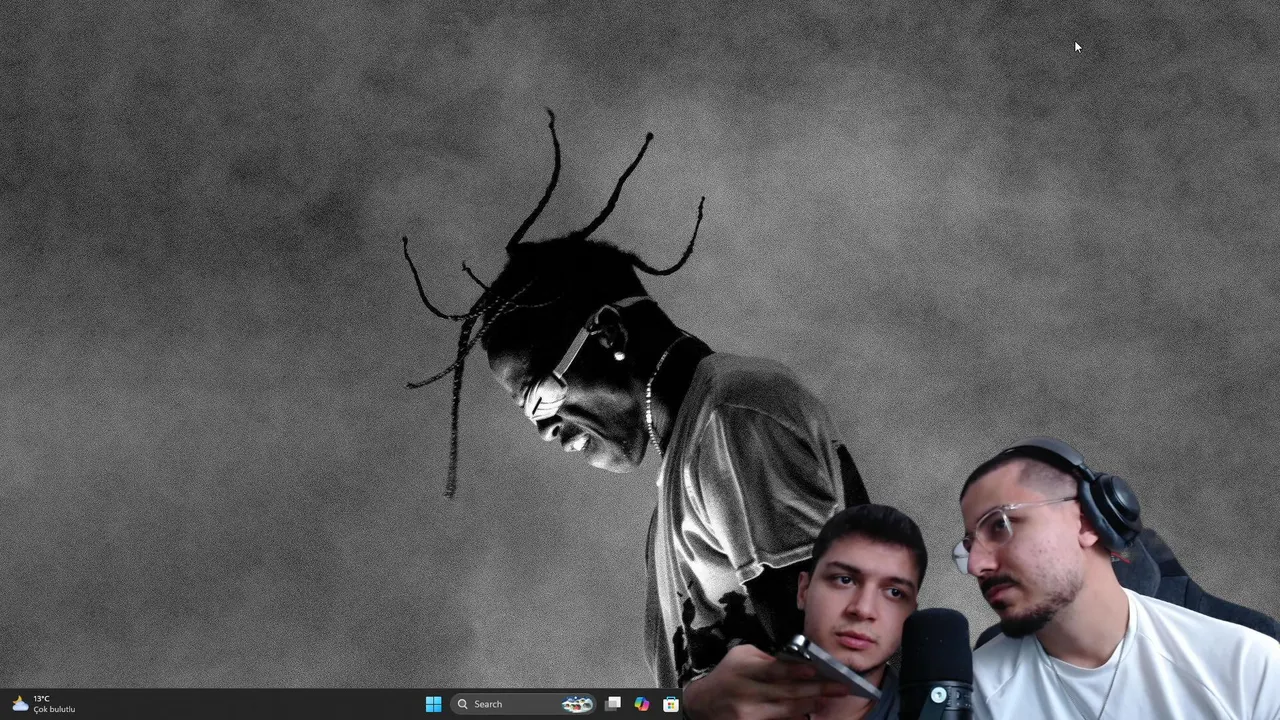The image size is (1280, 720).
Task: Launch Copilot from the taskbar
Action: pyautogui.click(x=642, y=704)
